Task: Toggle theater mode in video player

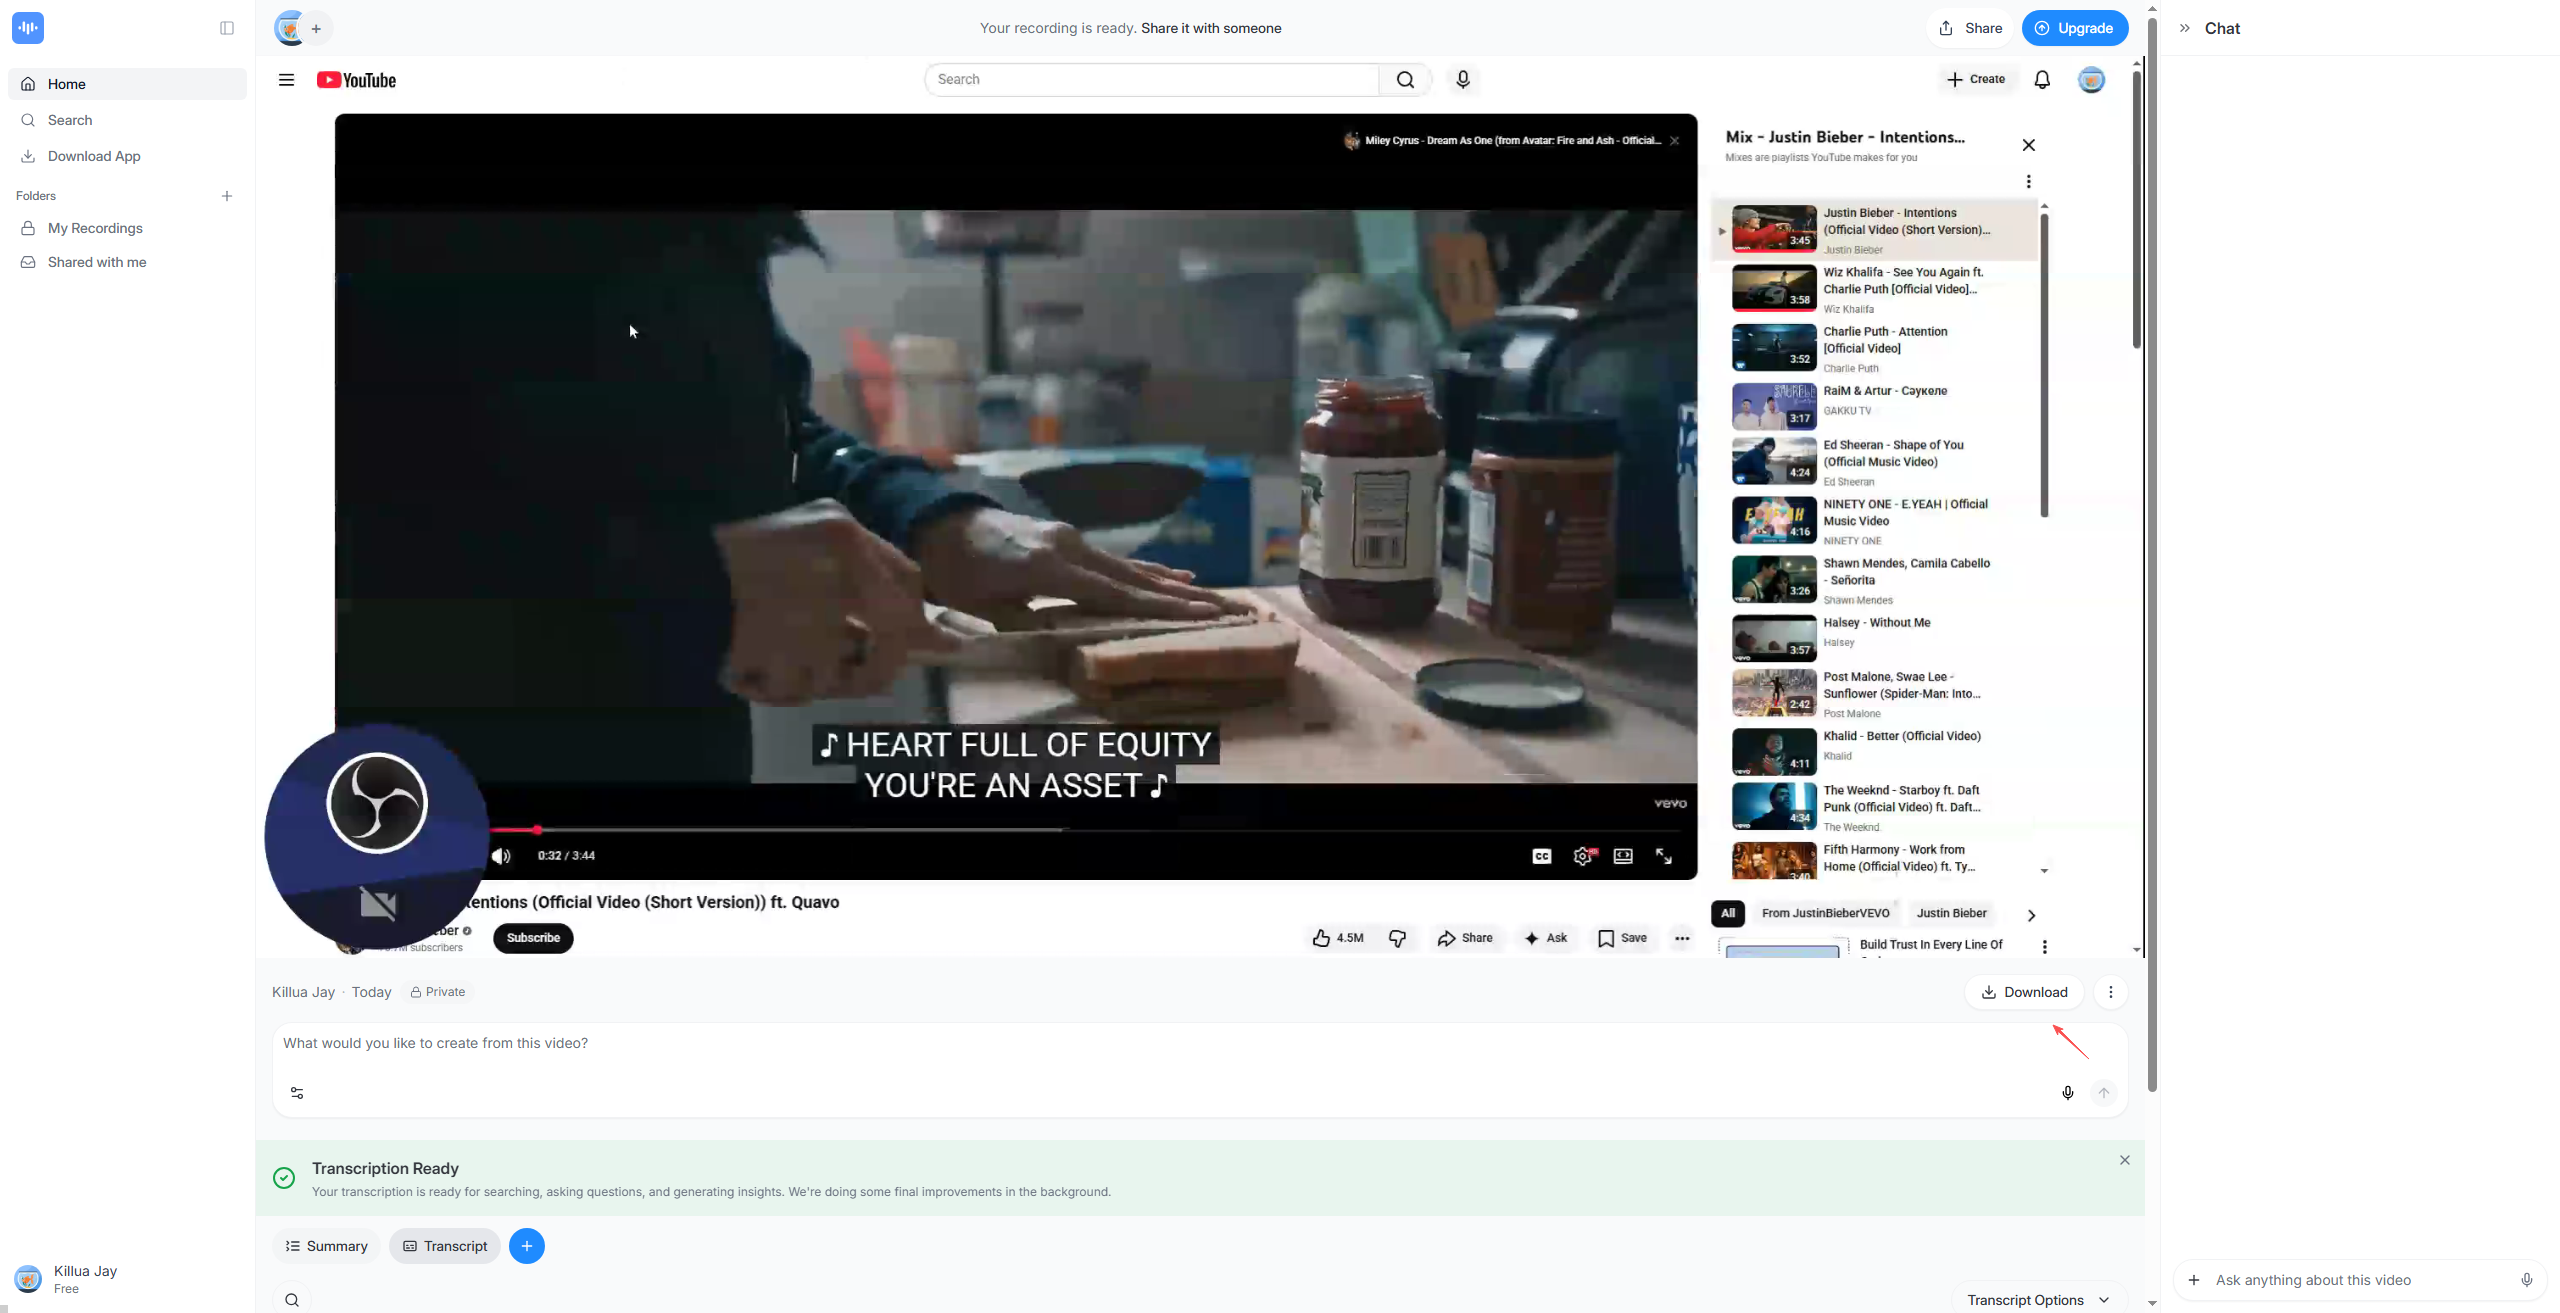Action: point(1623,856)
